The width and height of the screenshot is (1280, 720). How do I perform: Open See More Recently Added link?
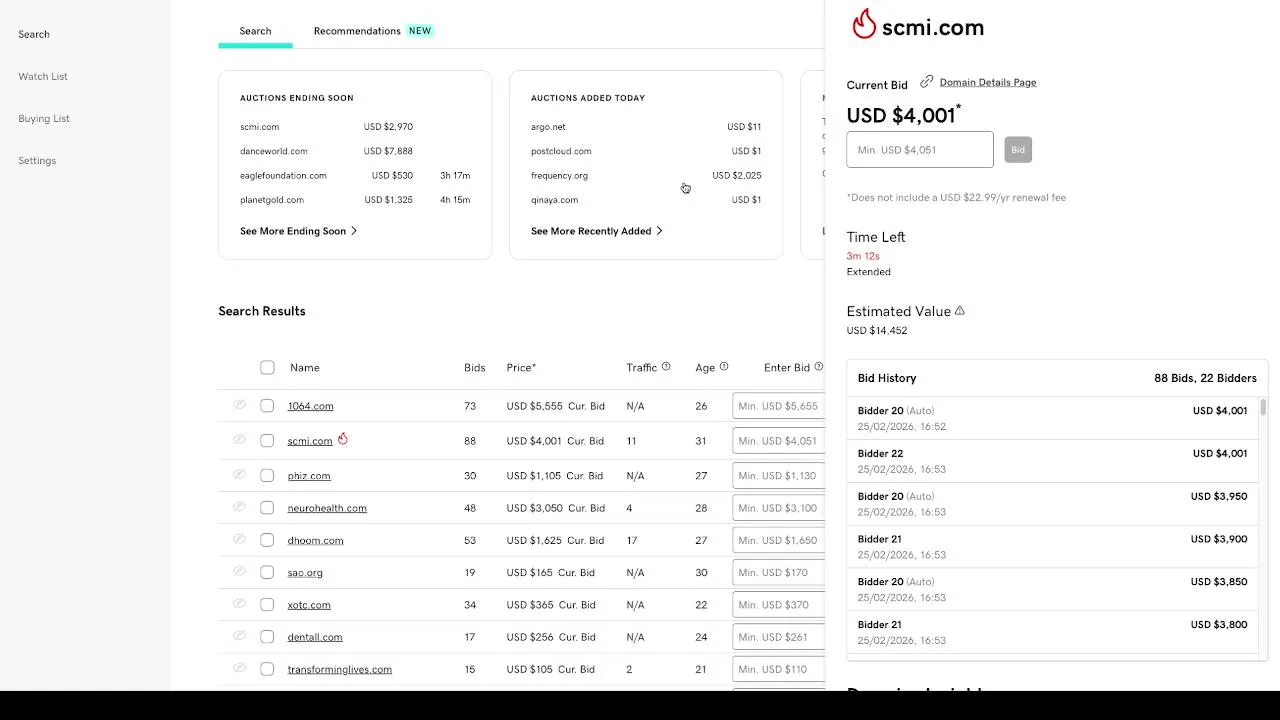[x=597, y=231]
